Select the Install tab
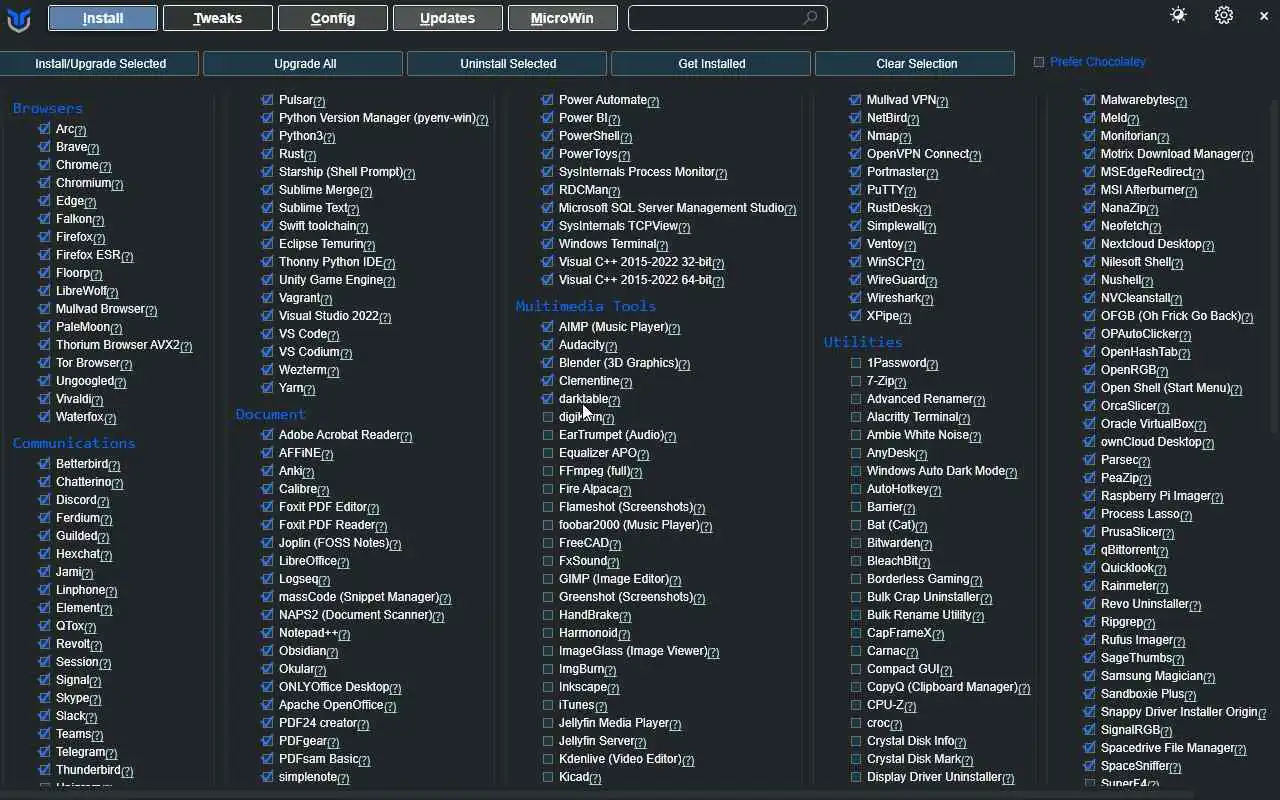Screen dimensions: 1280x800 click(x=103, y=18)
